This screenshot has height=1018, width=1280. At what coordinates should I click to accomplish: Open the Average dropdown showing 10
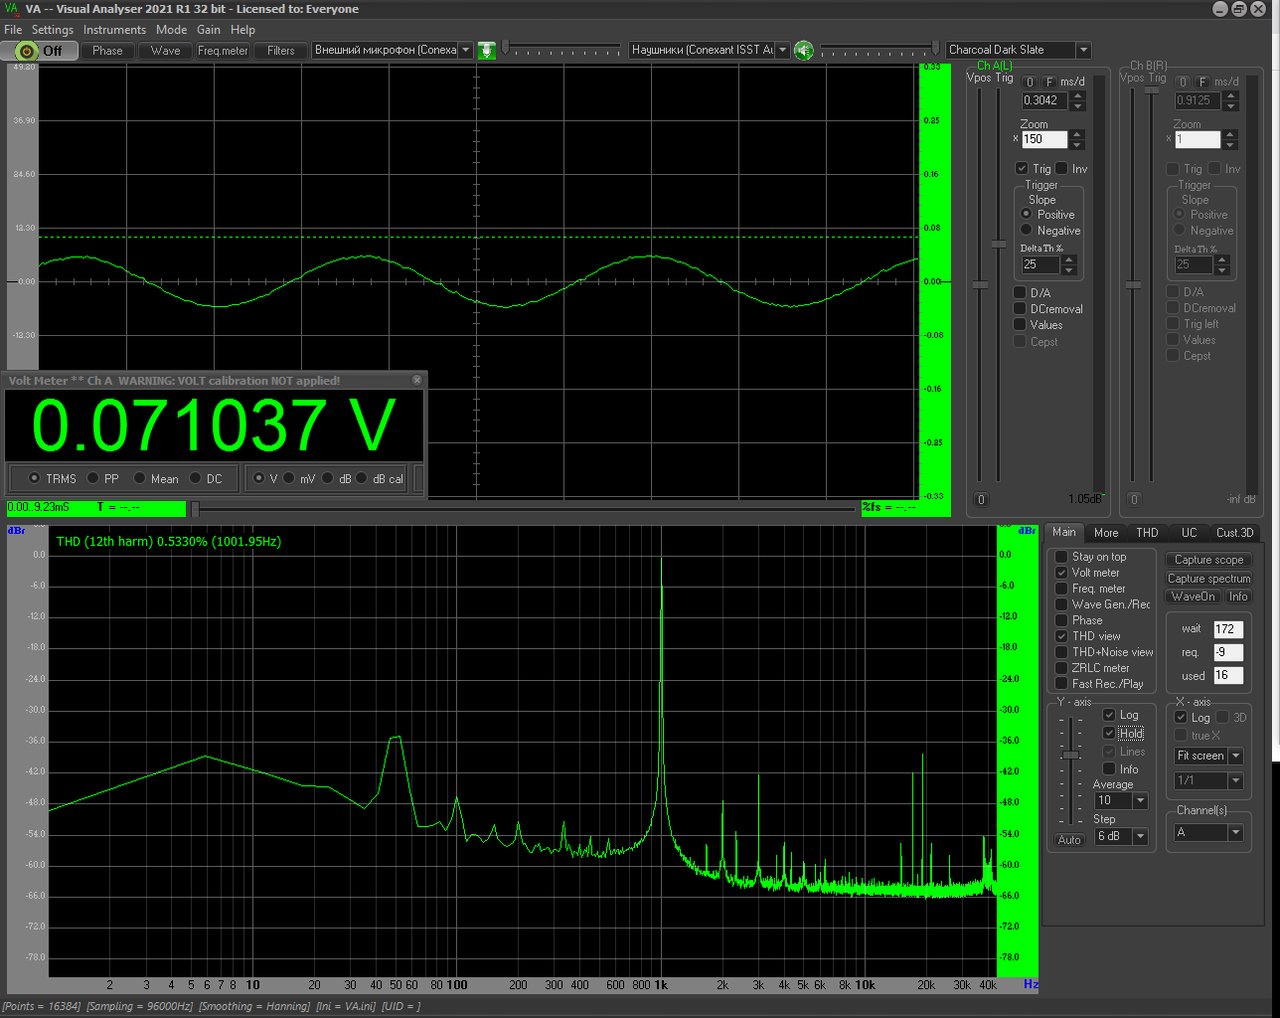[x=1140, y=801]
